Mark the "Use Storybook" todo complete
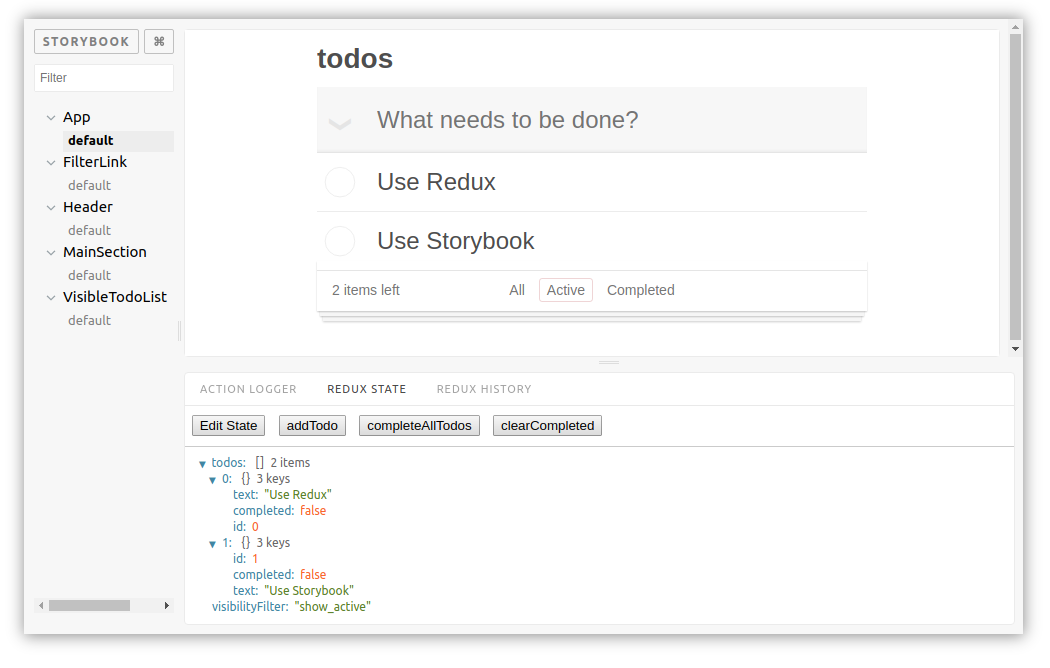 (x=339, y=240)
